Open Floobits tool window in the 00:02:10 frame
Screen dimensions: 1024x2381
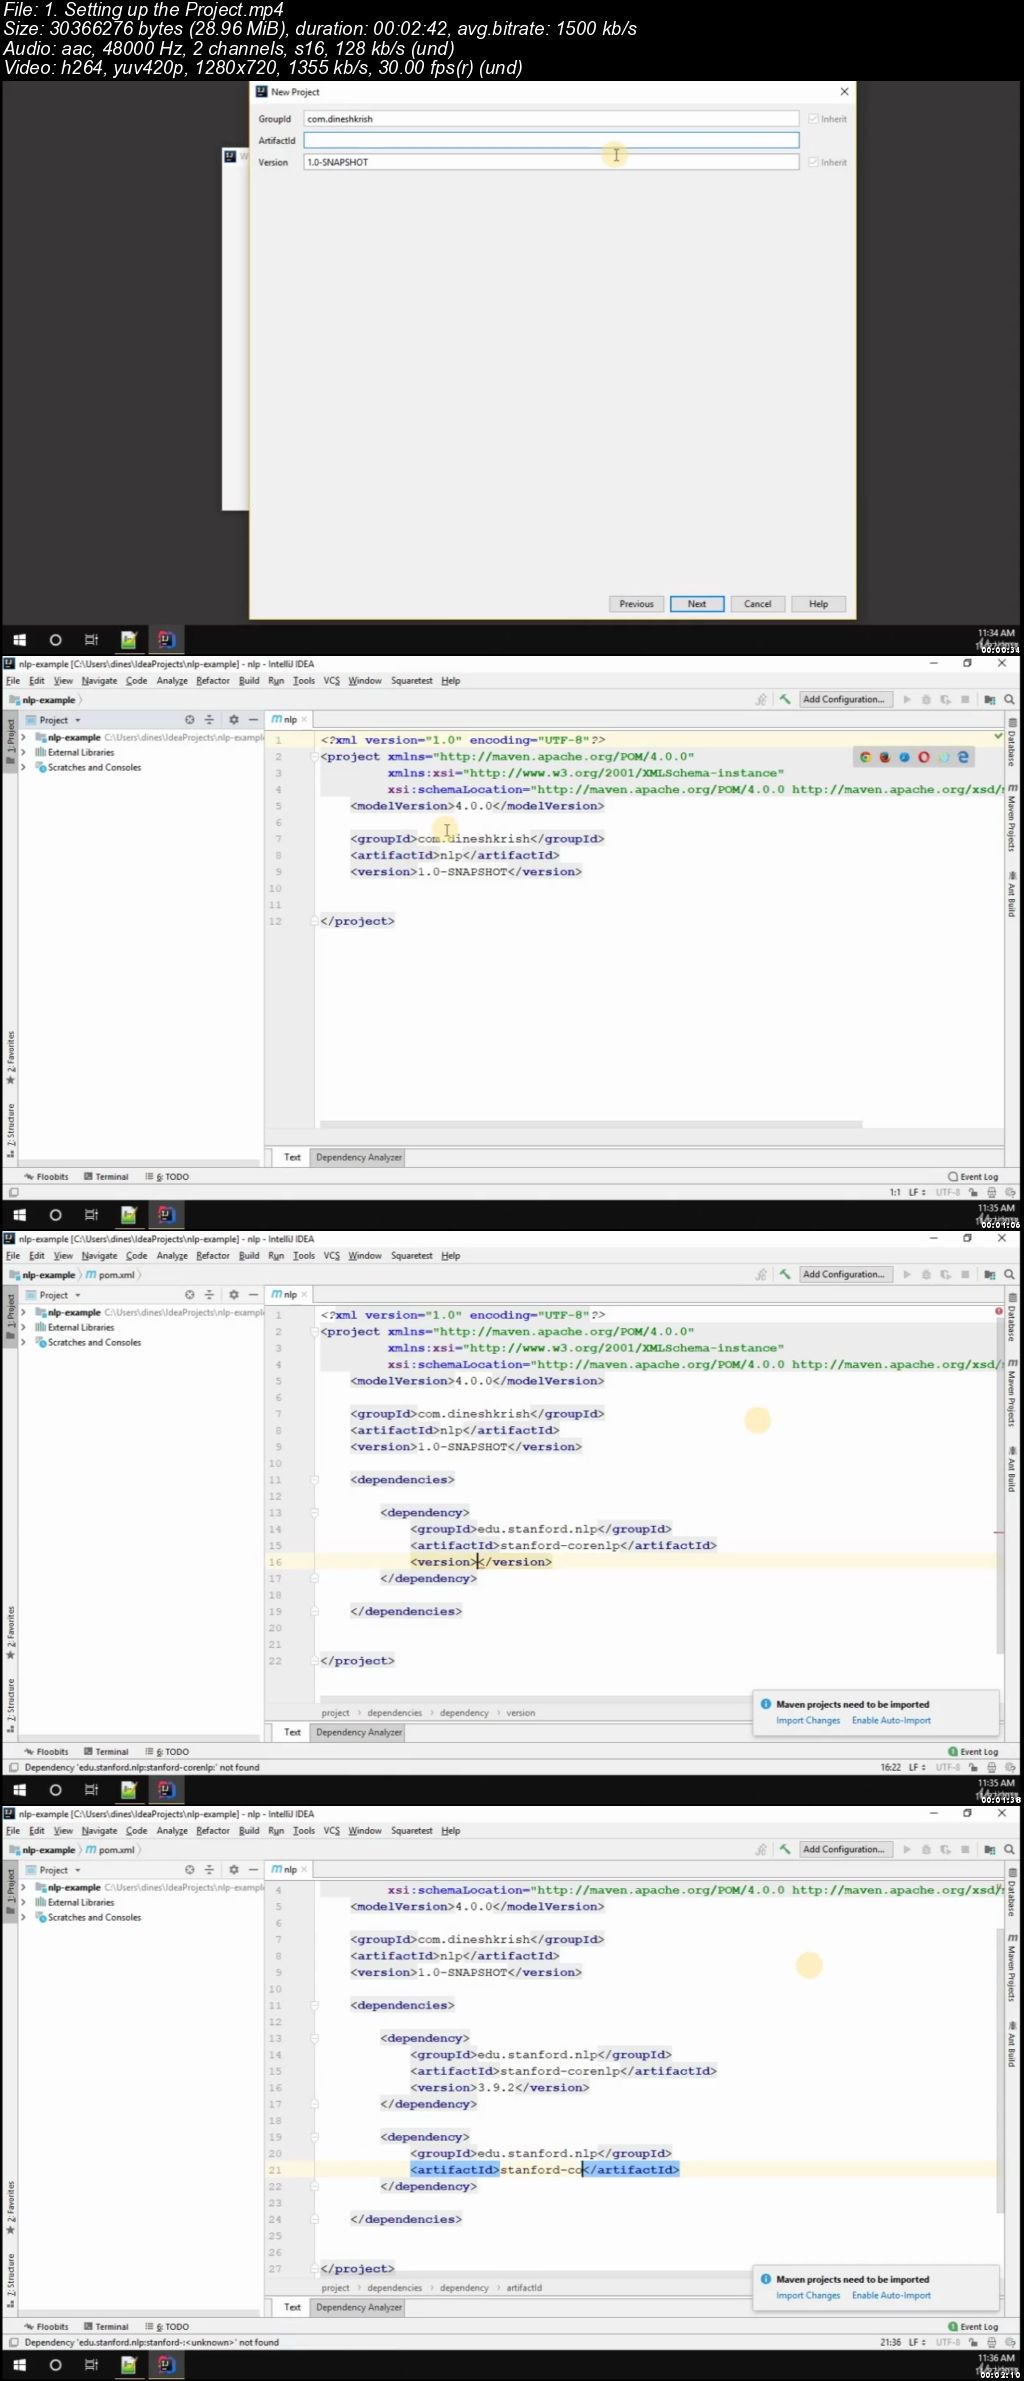pyautogui.click(x=46, y=2327)
